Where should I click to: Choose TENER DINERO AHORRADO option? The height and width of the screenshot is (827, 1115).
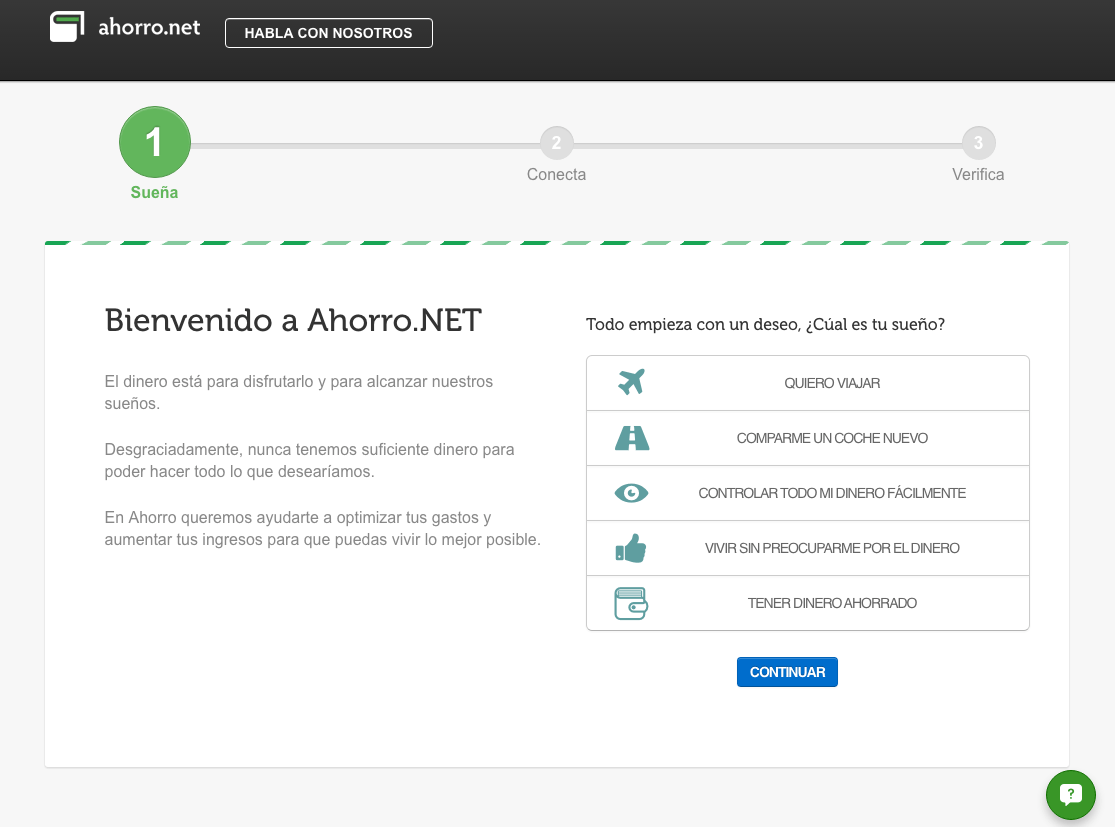[808, 603]
